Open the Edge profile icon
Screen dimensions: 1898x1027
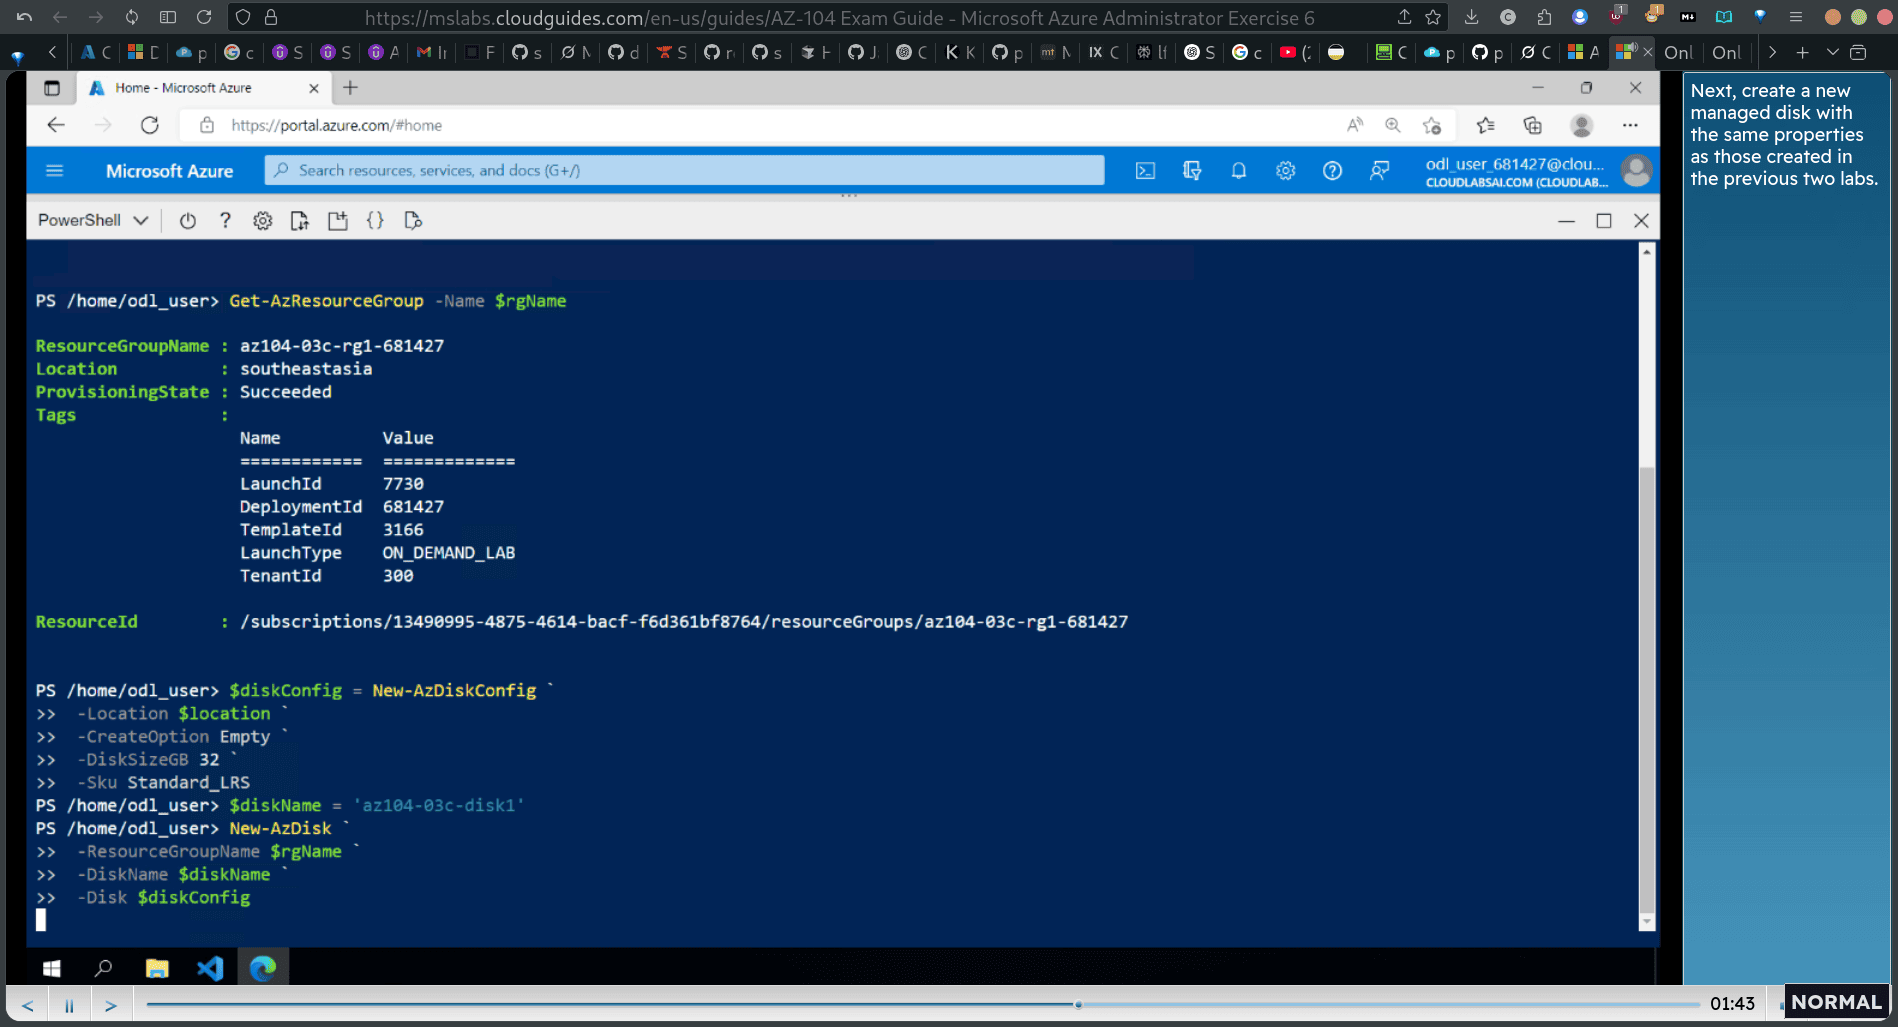[1581, 125]
